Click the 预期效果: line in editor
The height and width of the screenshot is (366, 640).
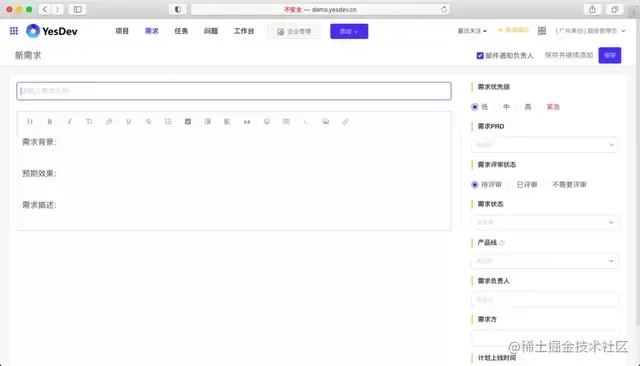coord(39,173)
